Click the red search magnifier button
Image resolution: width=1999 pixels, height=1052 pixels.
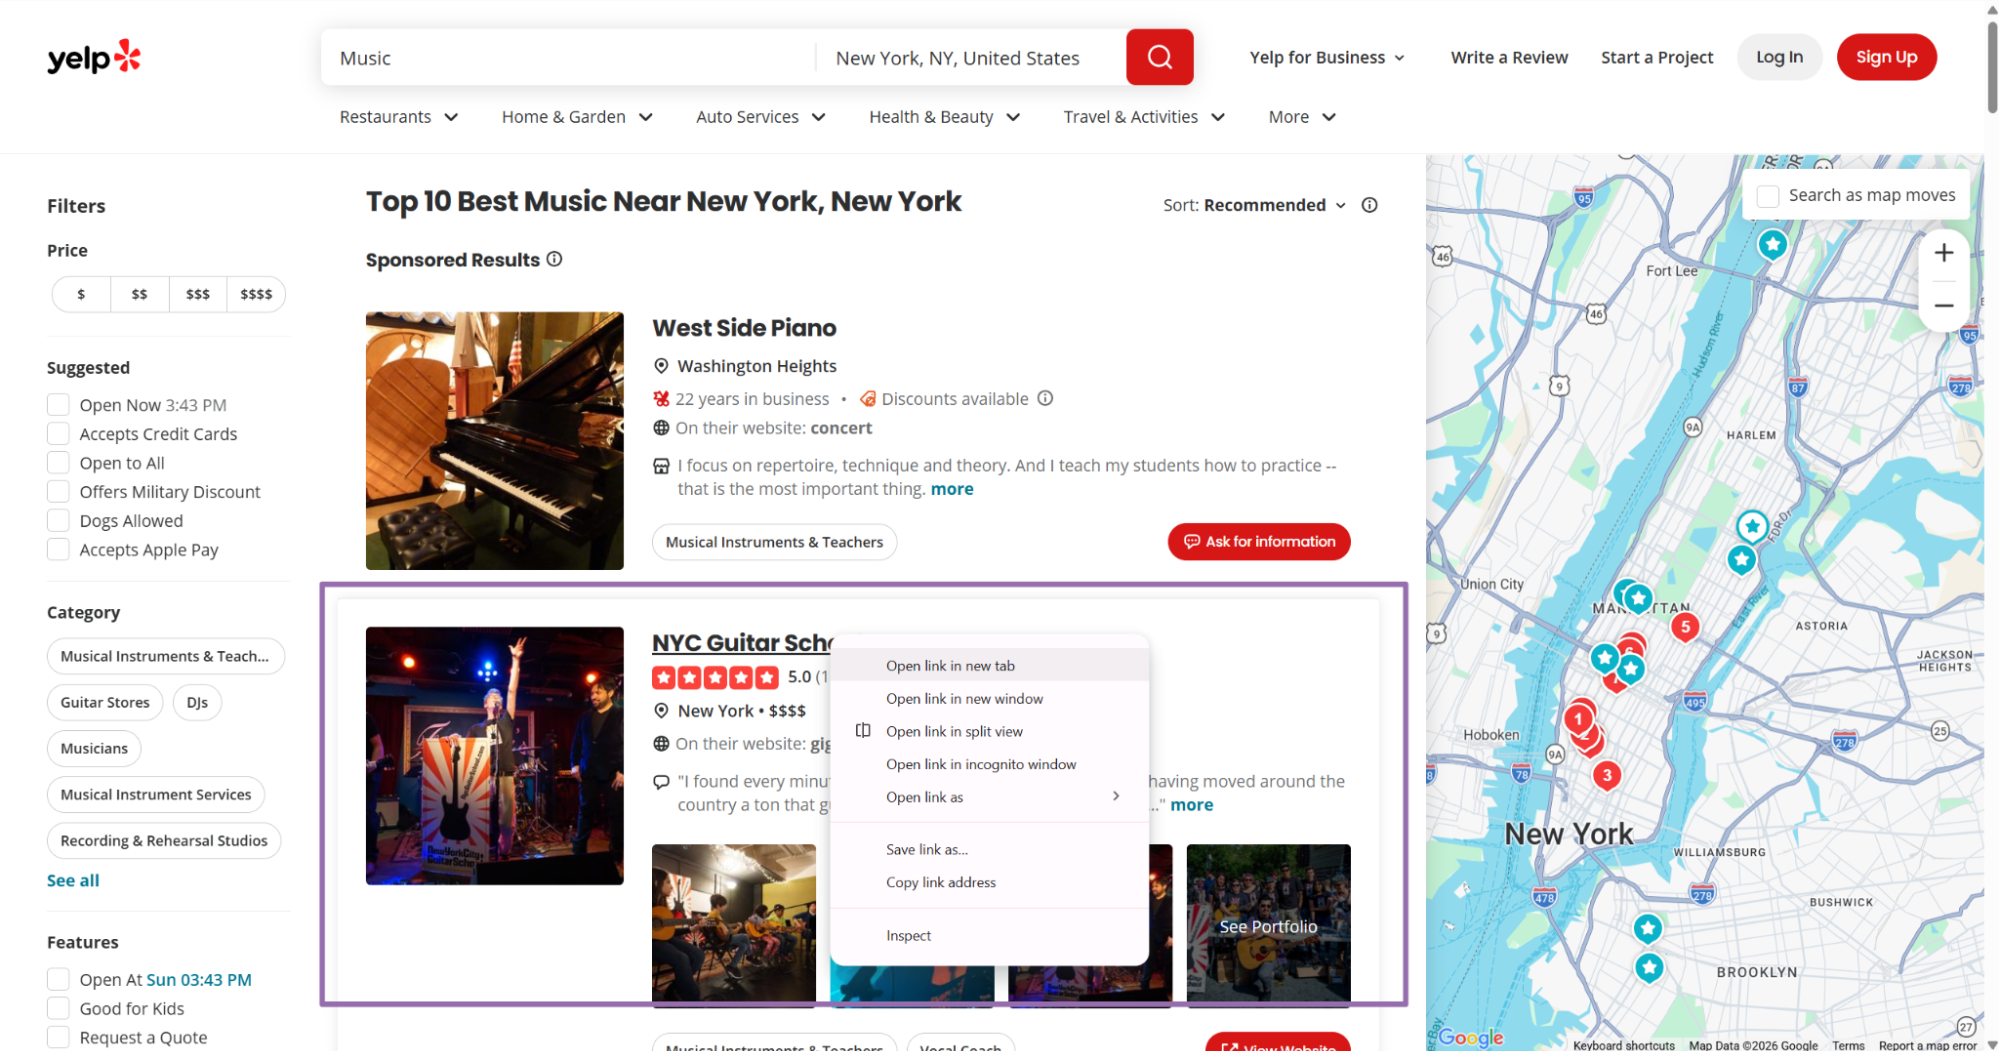click(1159, 57)
